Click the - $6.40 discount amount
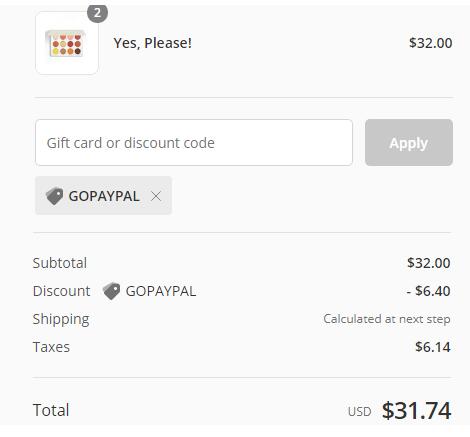This screenshot has width=470, height=437. [x=428, y=291]
